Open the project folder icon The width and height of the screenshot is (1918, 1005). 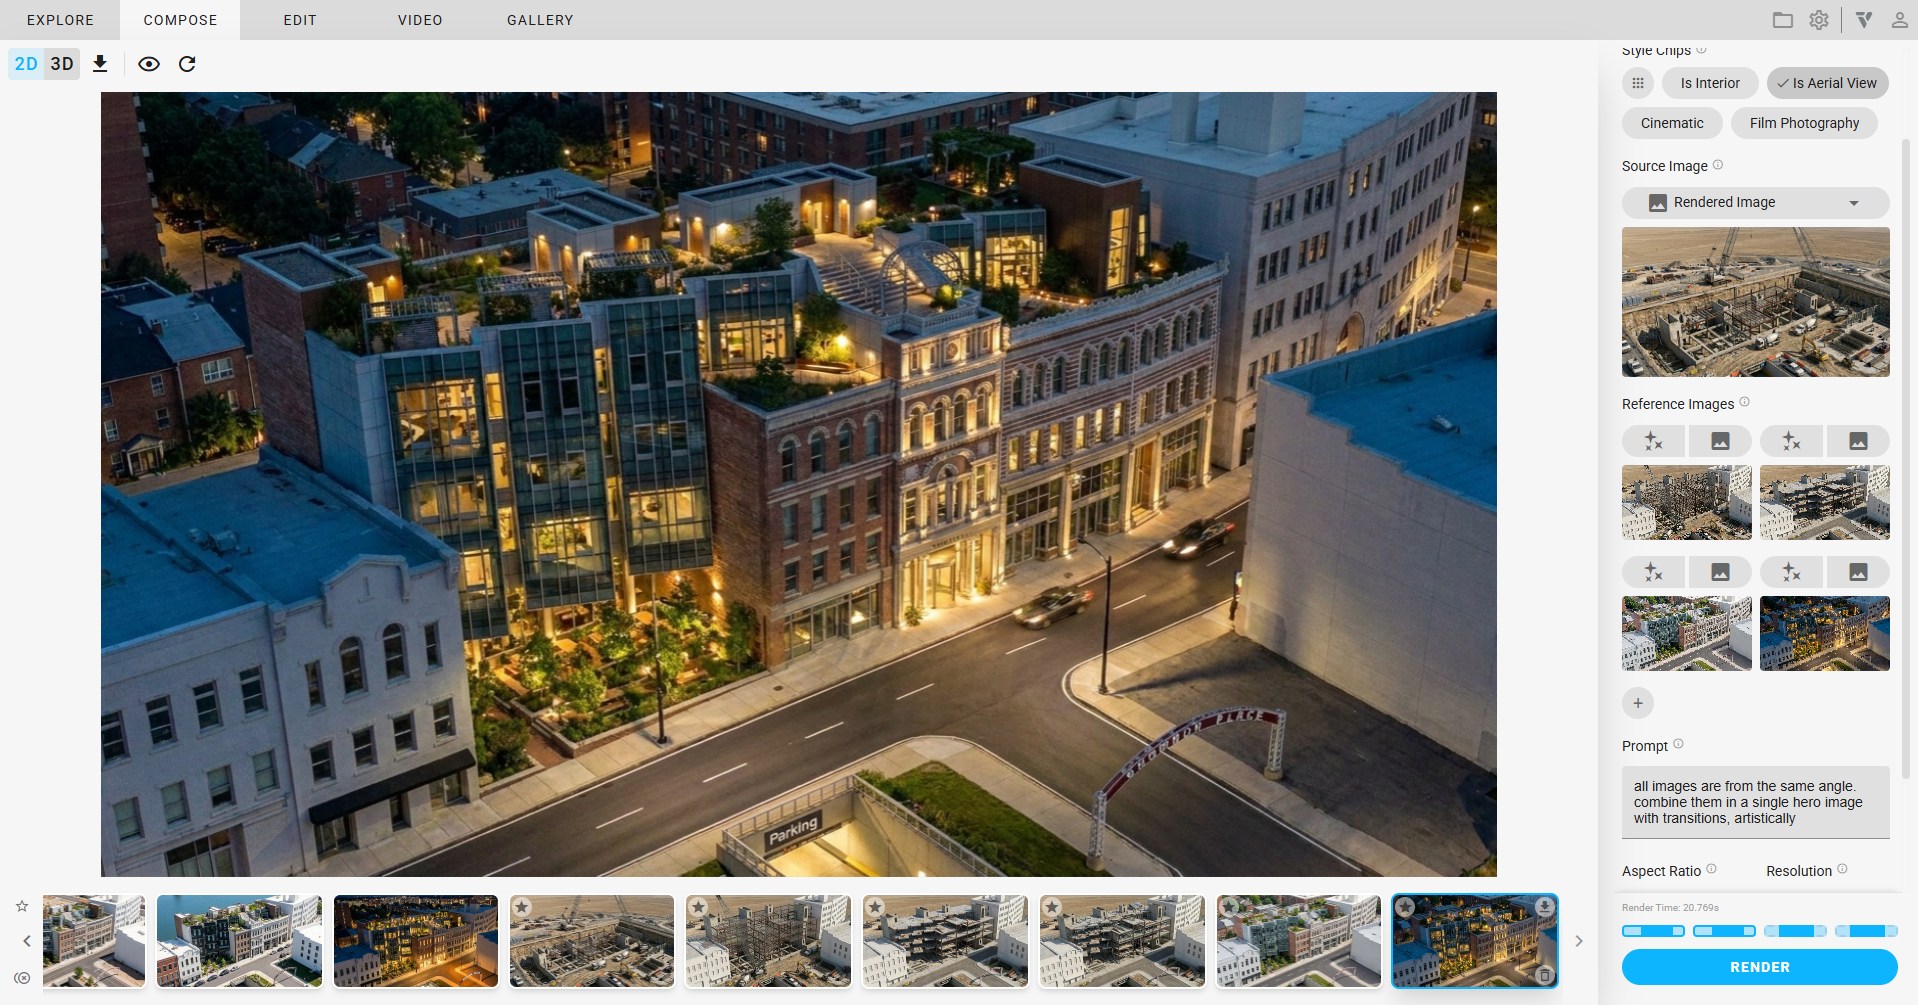point(1782,20)
